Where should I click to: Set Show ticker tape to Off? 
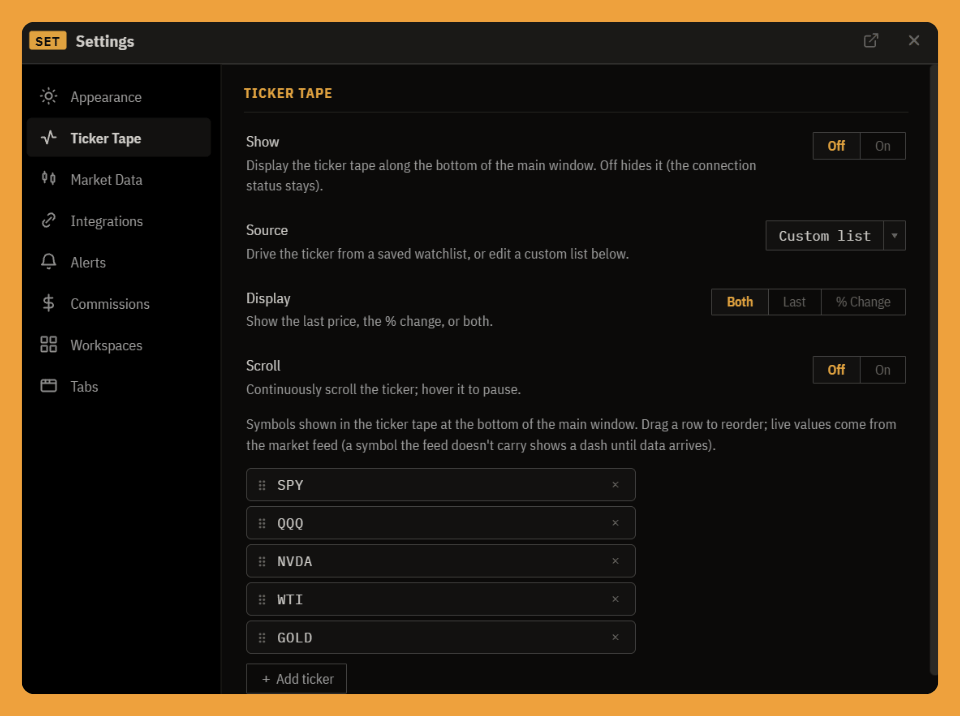(836, 146)
